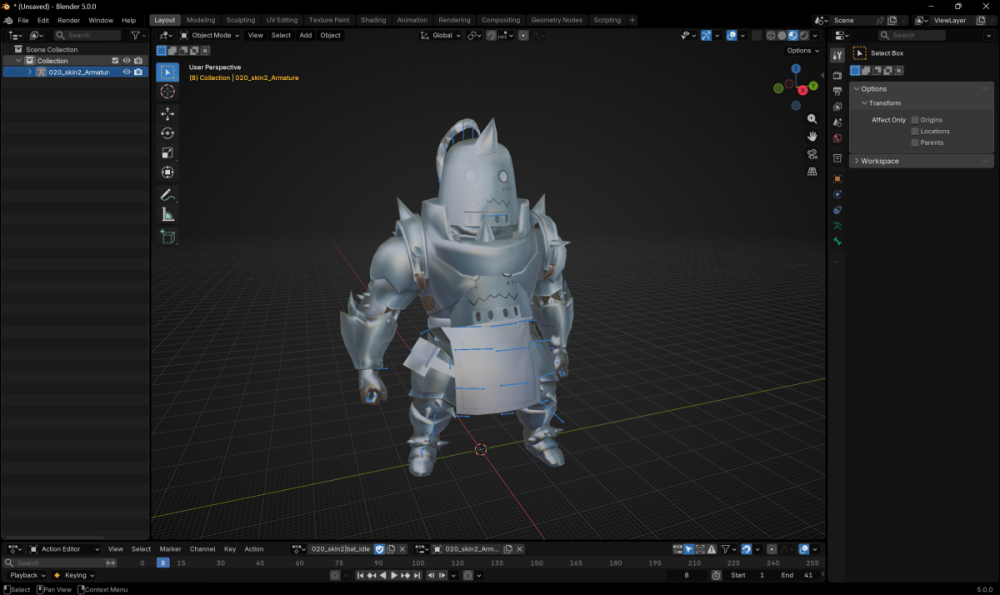
Task: Select the Scale tool
Action: tap(168, 153)
